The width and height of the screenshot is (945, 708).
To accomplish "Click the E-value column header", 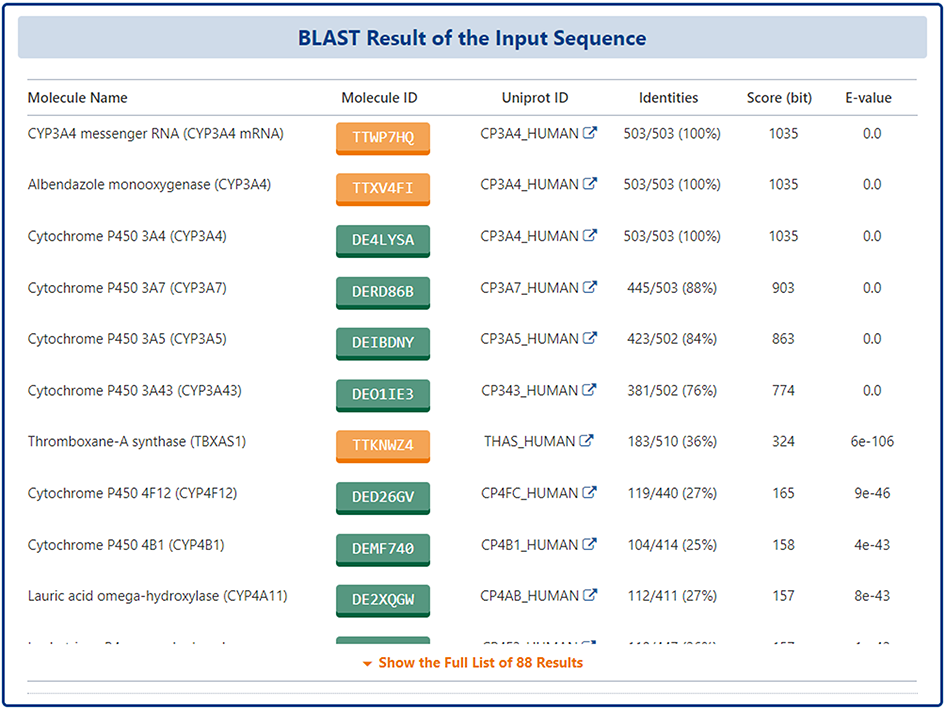I will (867, 98).
